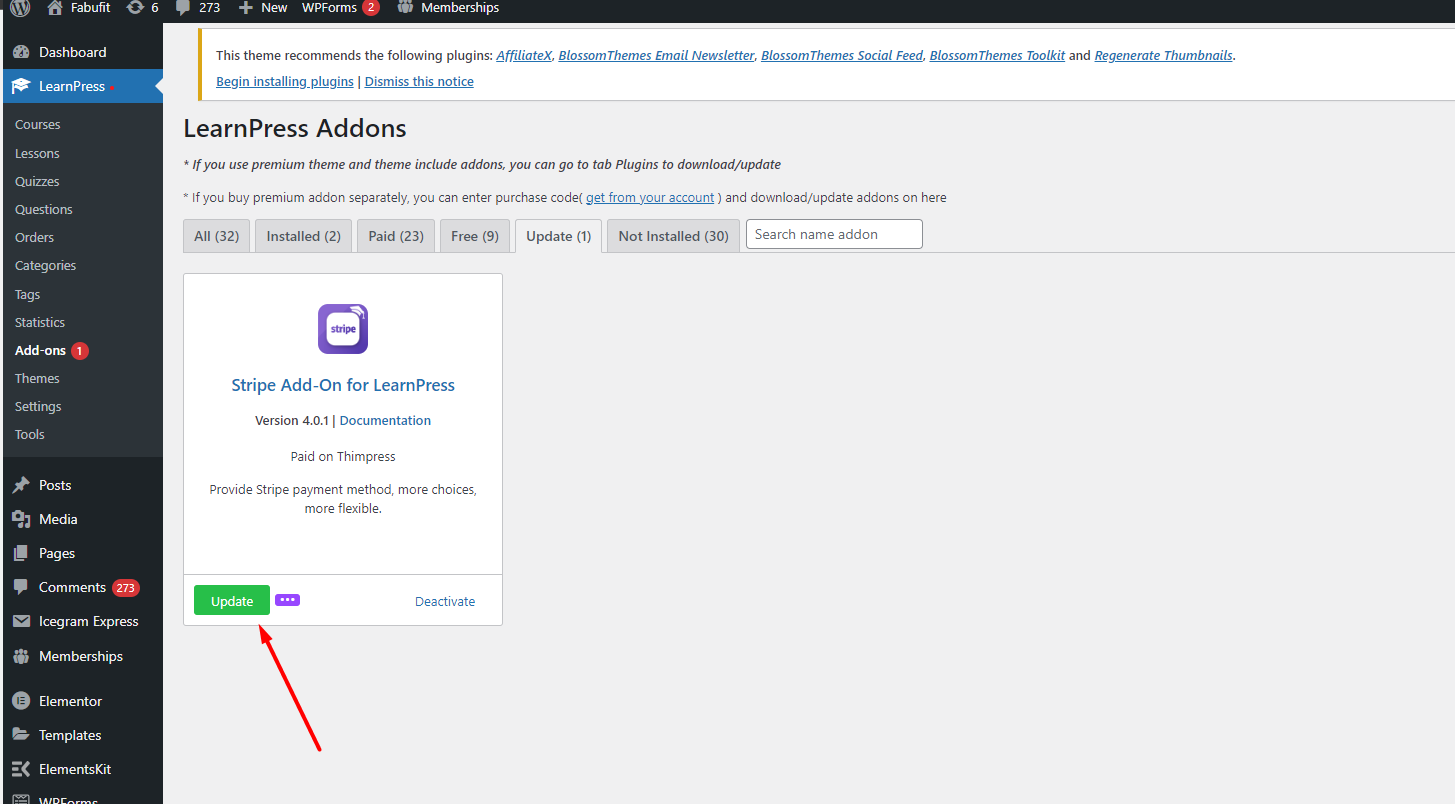Image resolution: width=1455 pixels, height=804 pixels.
Task: Open Add-ons submenu item
Action: 40,350
